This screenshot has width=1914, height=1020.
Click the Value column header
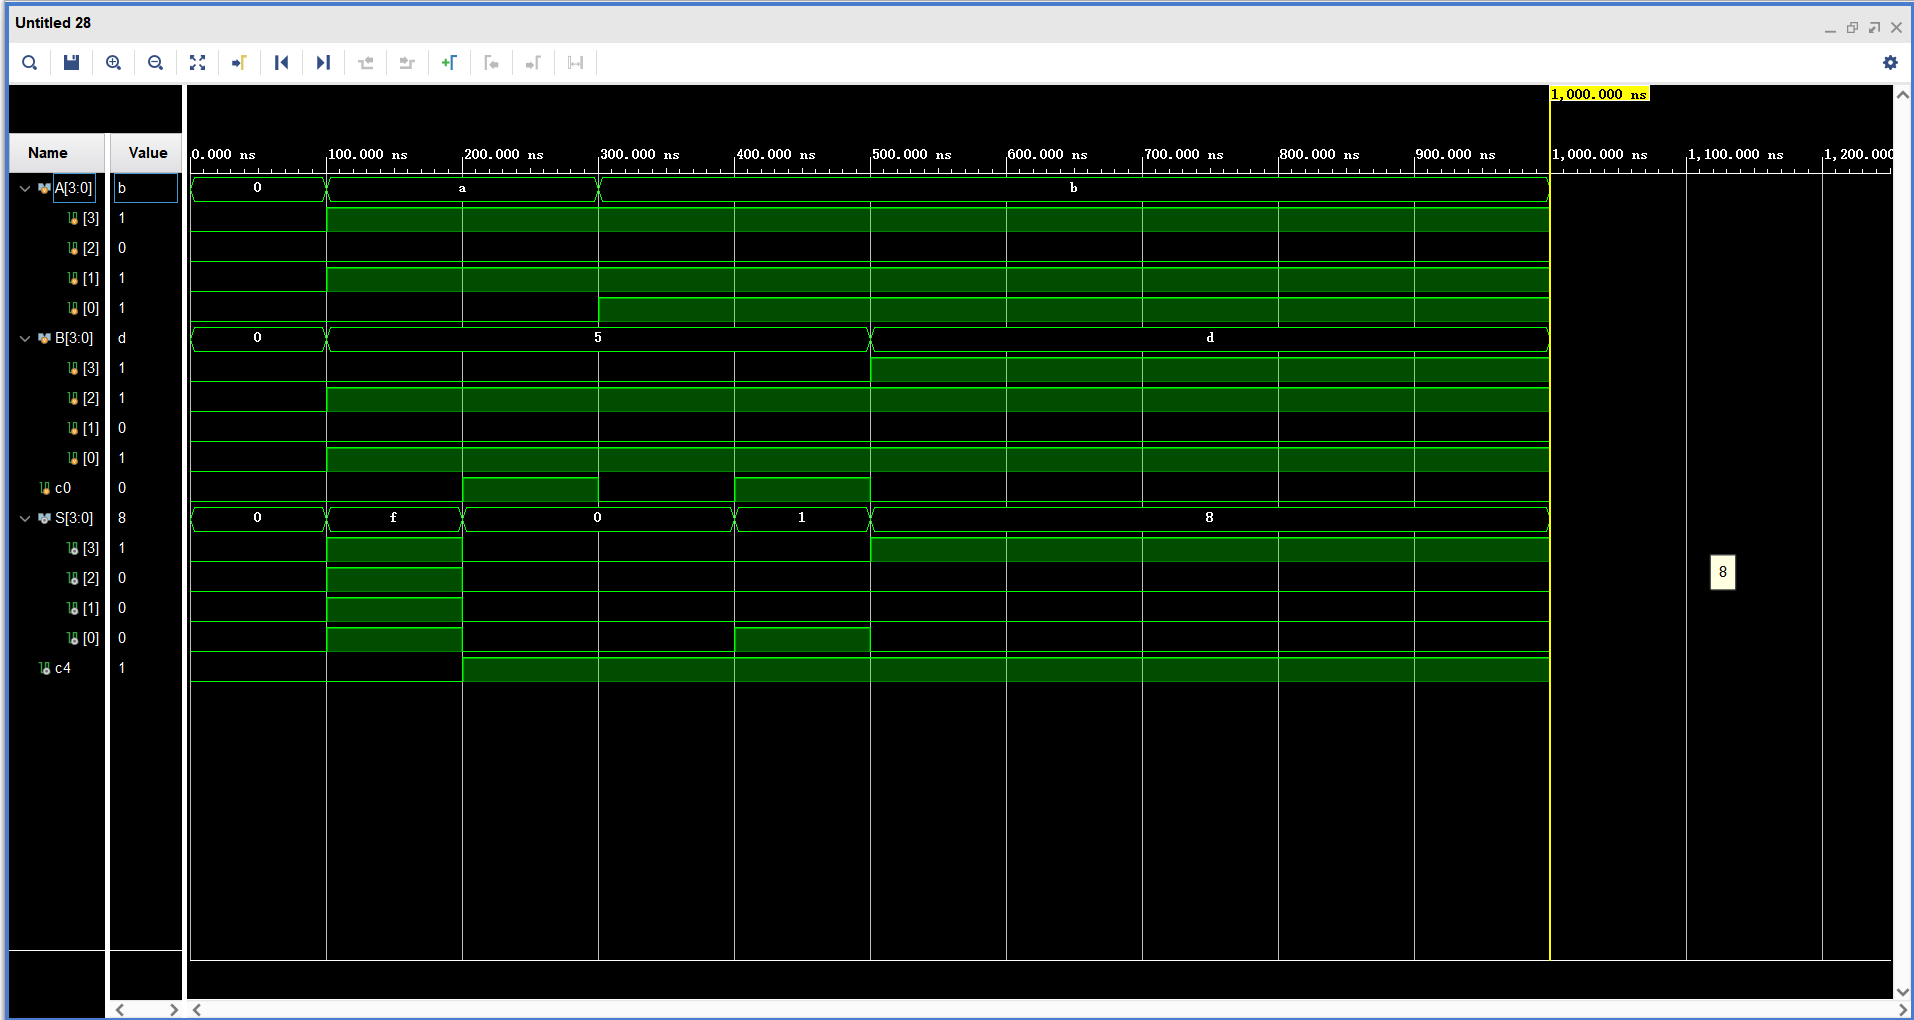(x=146, y=152)
